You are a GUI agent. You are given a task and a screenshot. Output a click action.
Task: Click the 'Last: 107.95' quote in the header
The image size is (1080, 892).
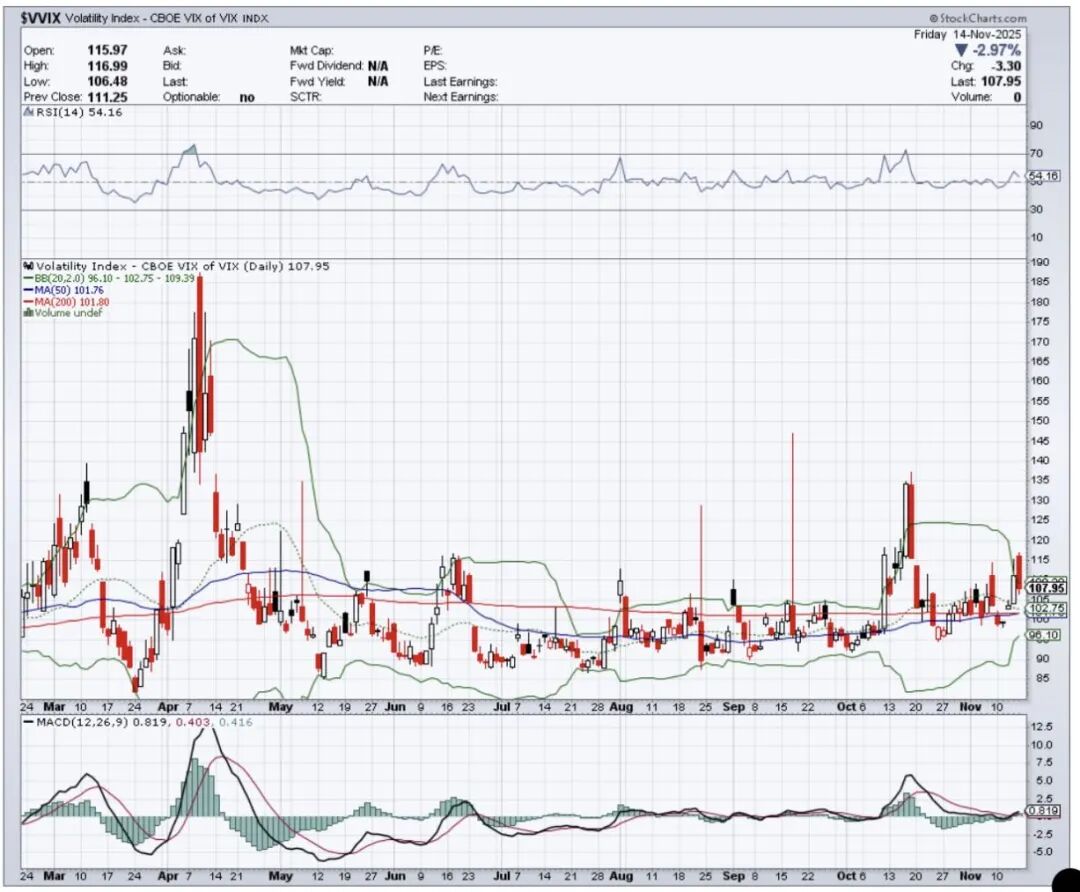(x=986, y=81)
